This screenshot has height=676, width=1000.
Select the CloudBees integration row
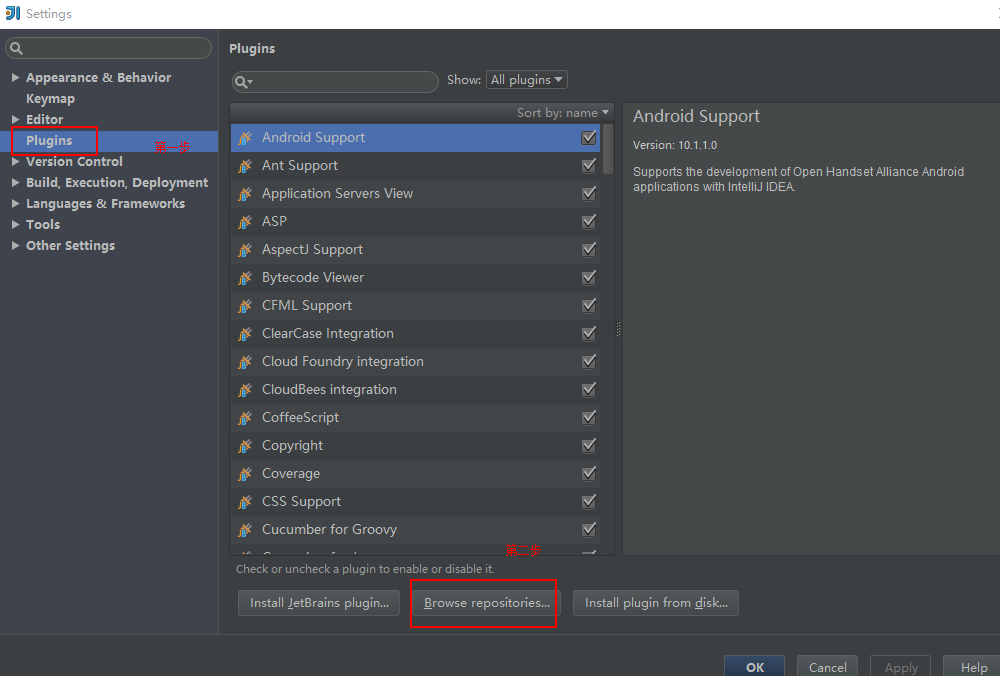pyautogui.click(x=415, y=390)
